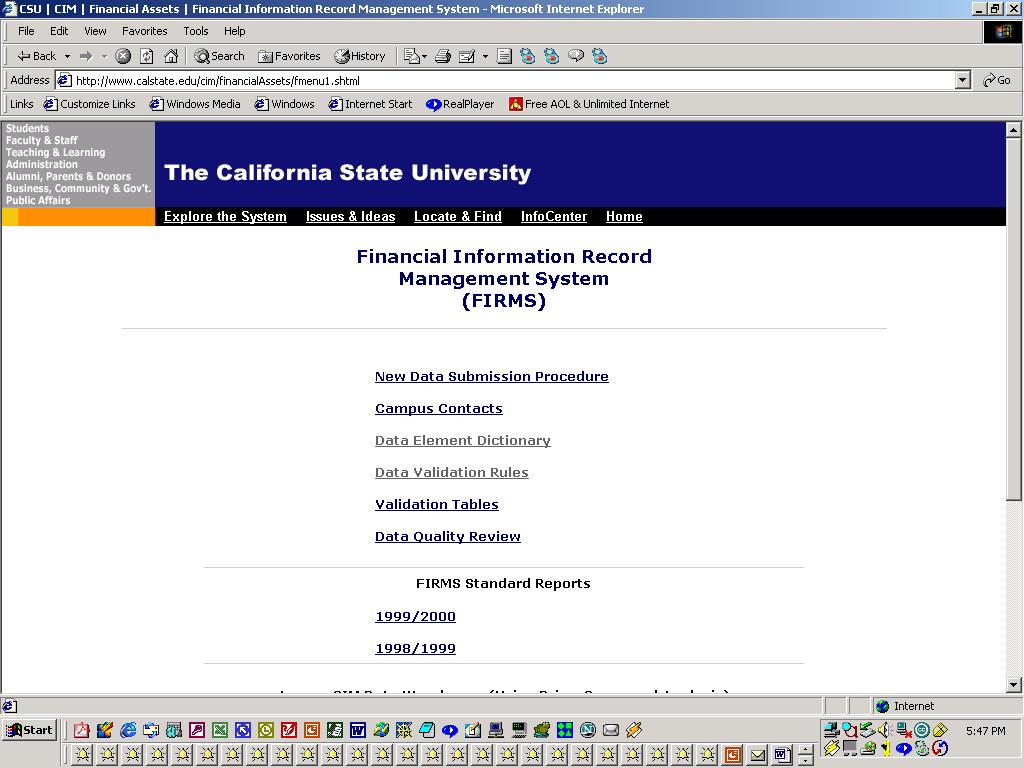Open New Data Submission Procedure link

492,377
